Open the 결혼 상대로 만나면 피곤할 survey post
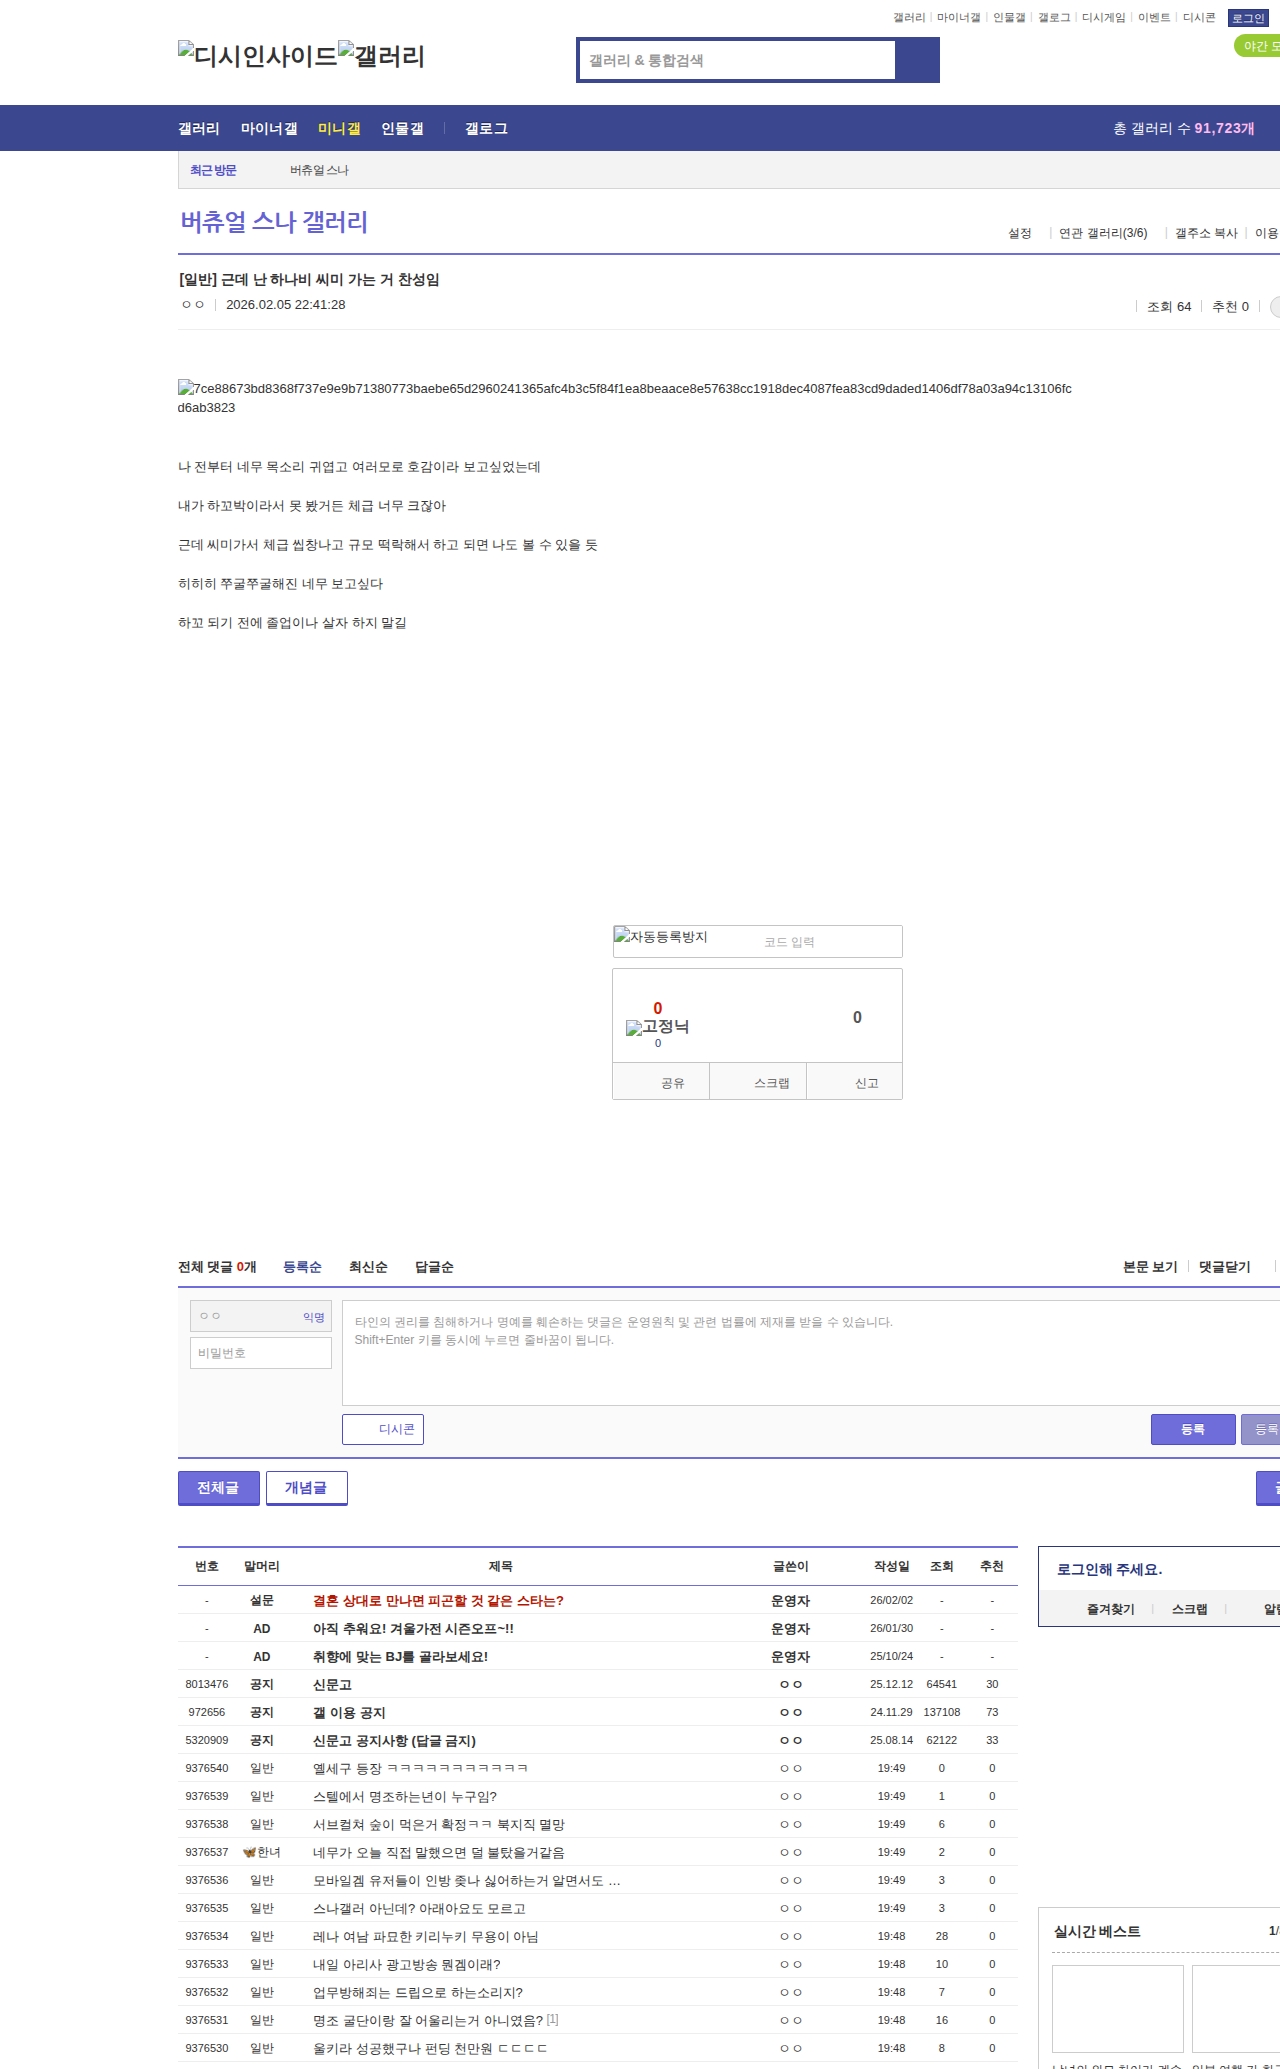This screenshot has height=2069, width=1280. [438, 1600]
